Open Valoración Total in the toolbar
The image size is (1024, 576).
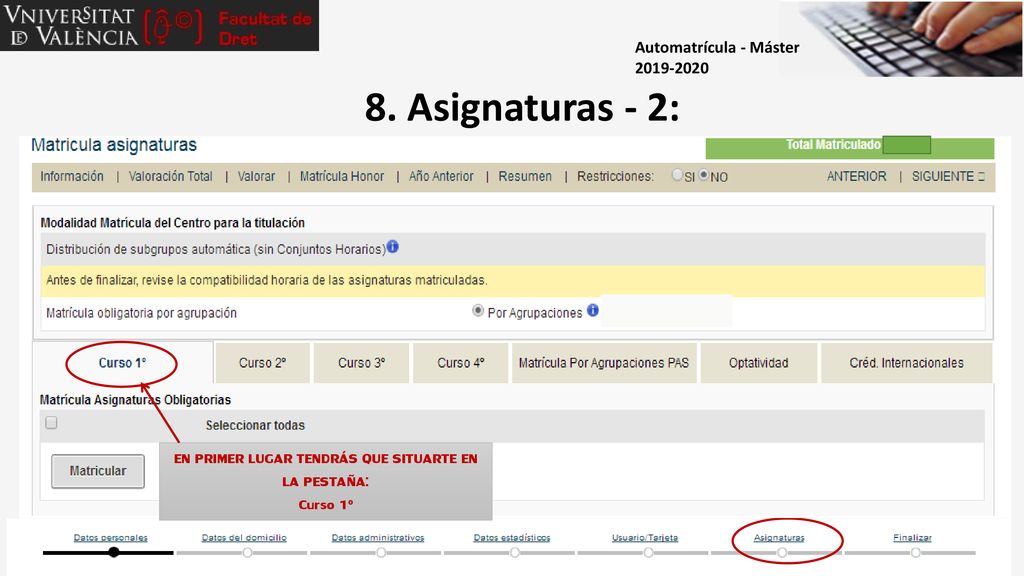click(170, 176)
